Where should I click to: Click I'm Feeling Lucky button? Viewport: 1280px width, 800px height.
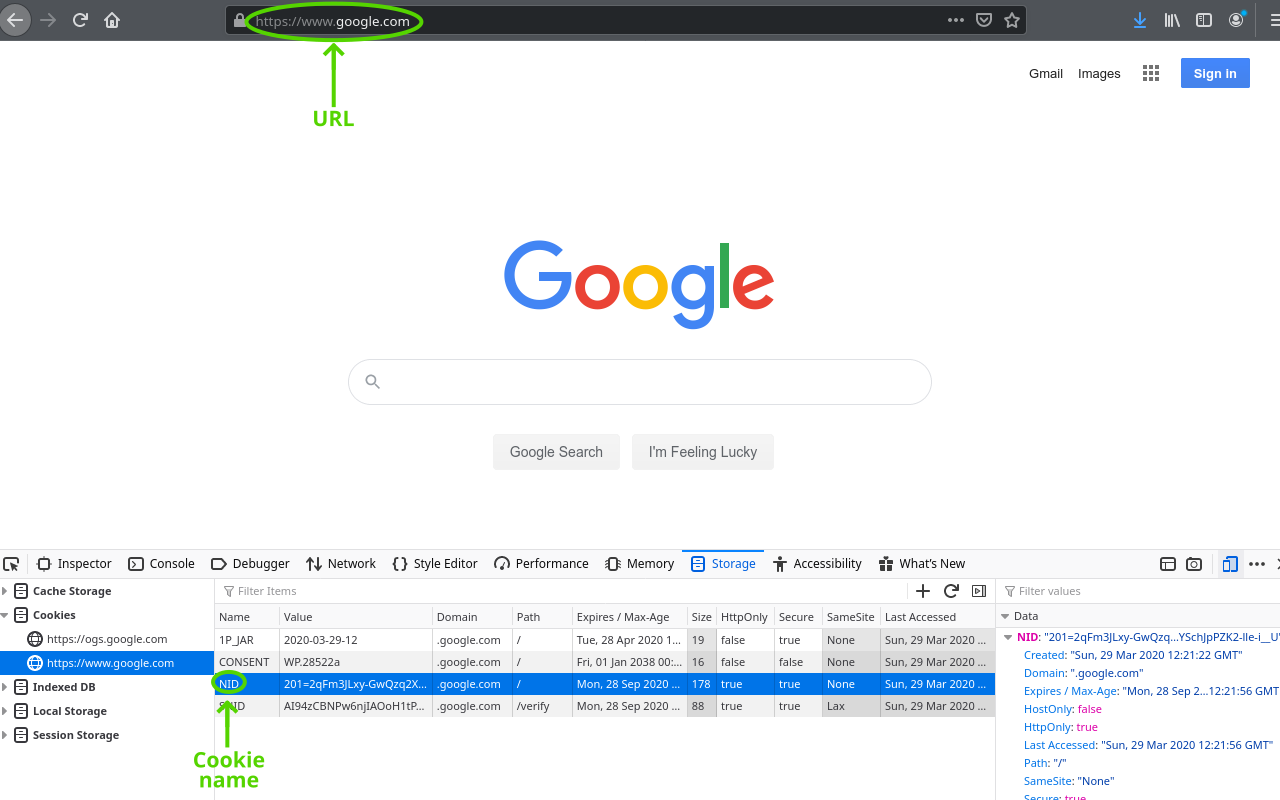point(703,452)
